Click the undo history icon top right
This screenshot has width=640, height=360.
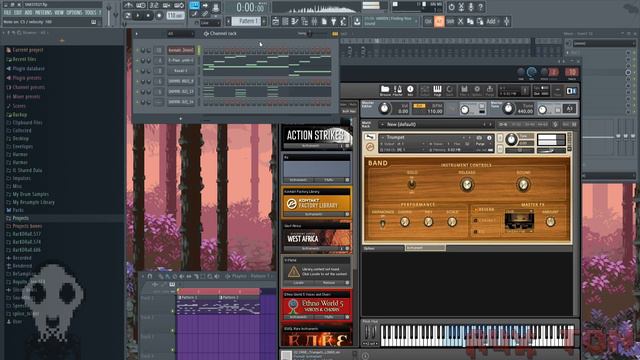point(451,7)
